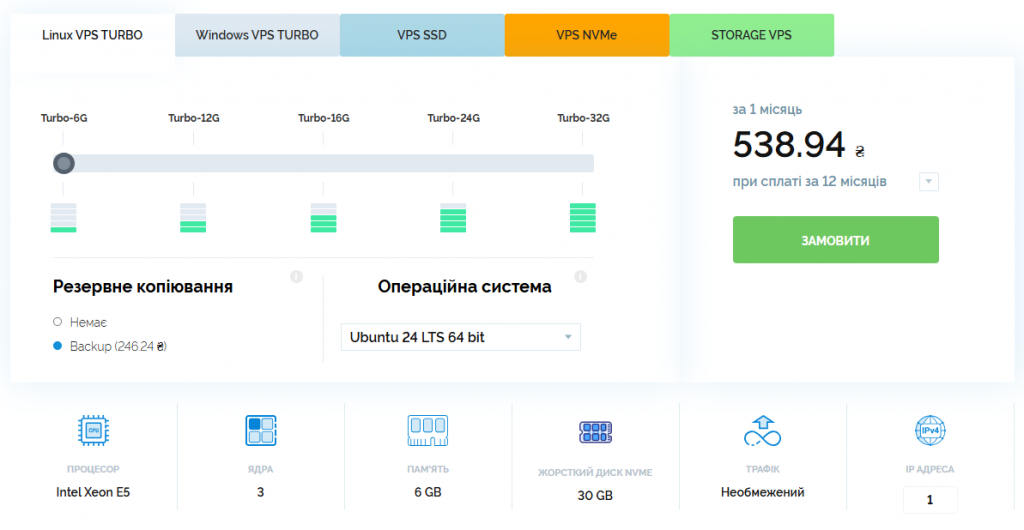Select the Turbo-12G plan label

pos(194,118)
